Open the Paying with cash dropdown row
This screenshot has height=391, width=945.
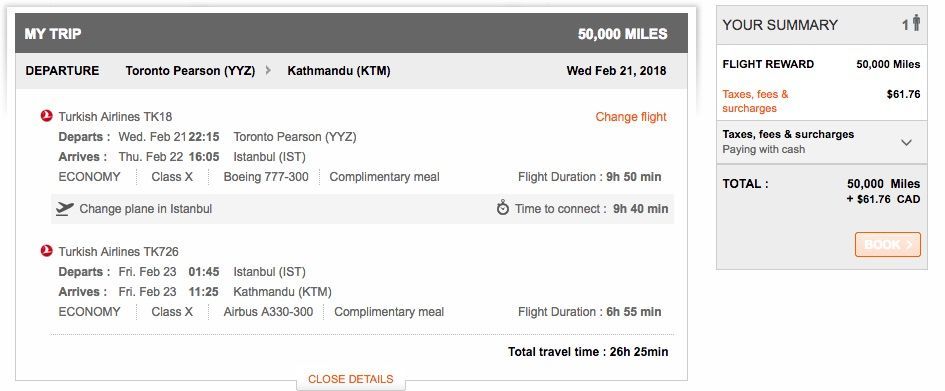point(821,142)
